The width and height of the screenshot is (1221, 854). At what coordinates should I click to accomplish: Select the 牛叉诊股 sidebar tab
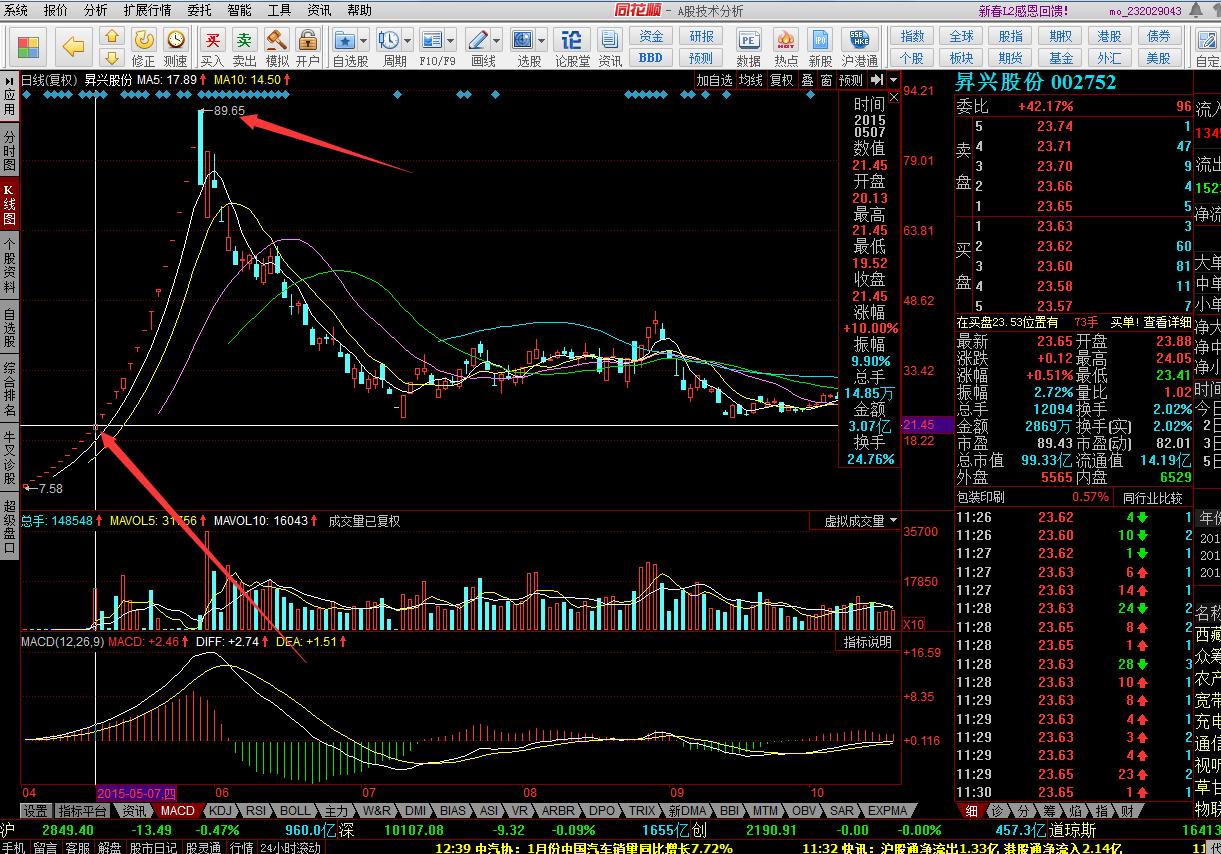[x=9, y=457]
